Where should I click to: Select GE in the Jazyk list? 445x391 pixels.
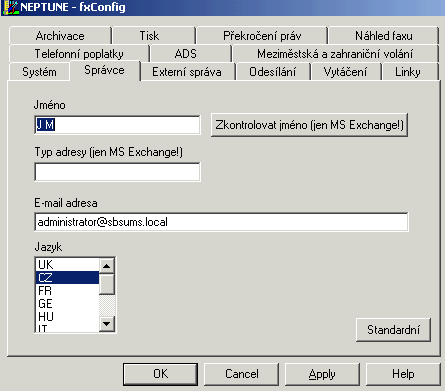(67, 304)
